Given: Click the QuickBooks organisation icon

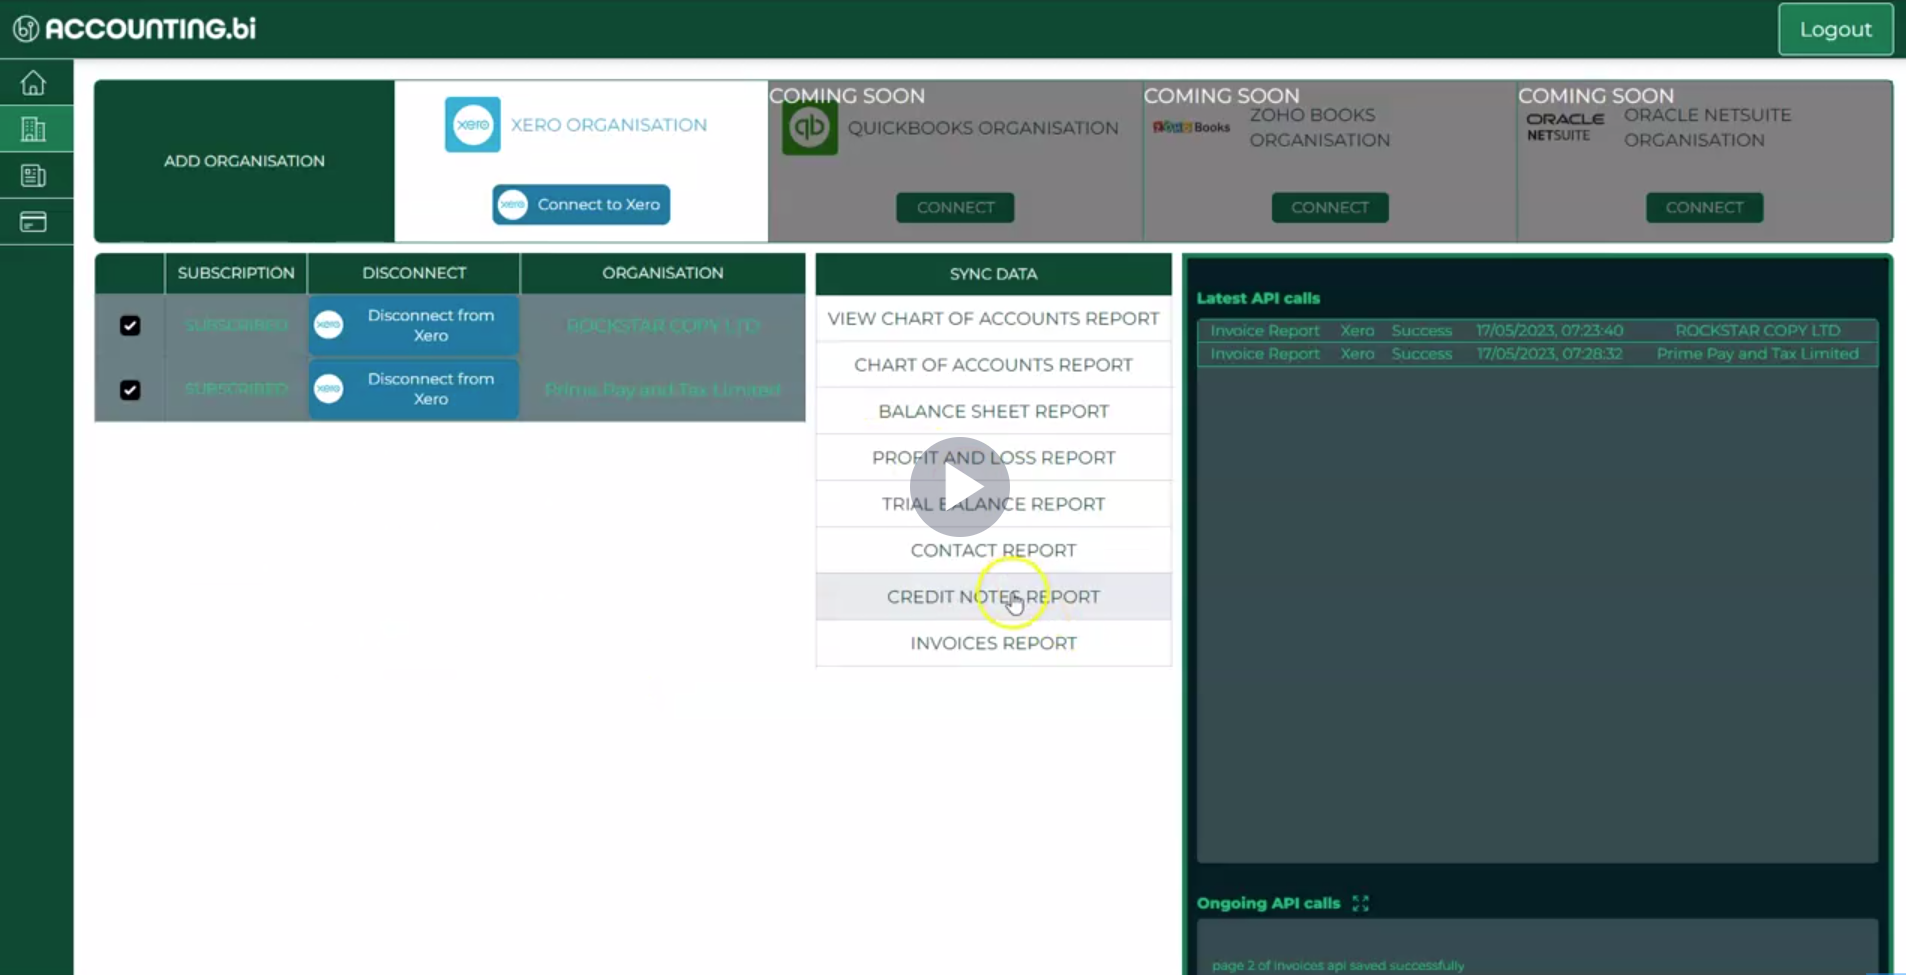Looking at the screenshot, I should pyautogui.click(x=810, y=127).
